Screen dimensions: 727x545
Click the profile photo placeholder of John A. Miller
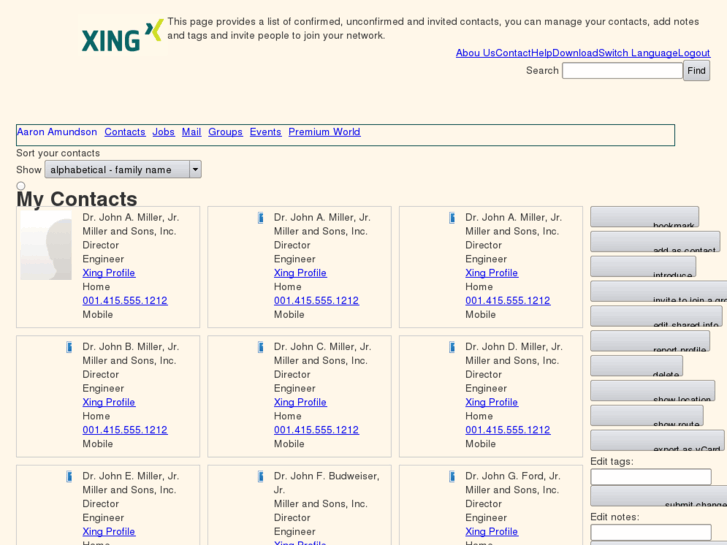[x=46, y=245]
